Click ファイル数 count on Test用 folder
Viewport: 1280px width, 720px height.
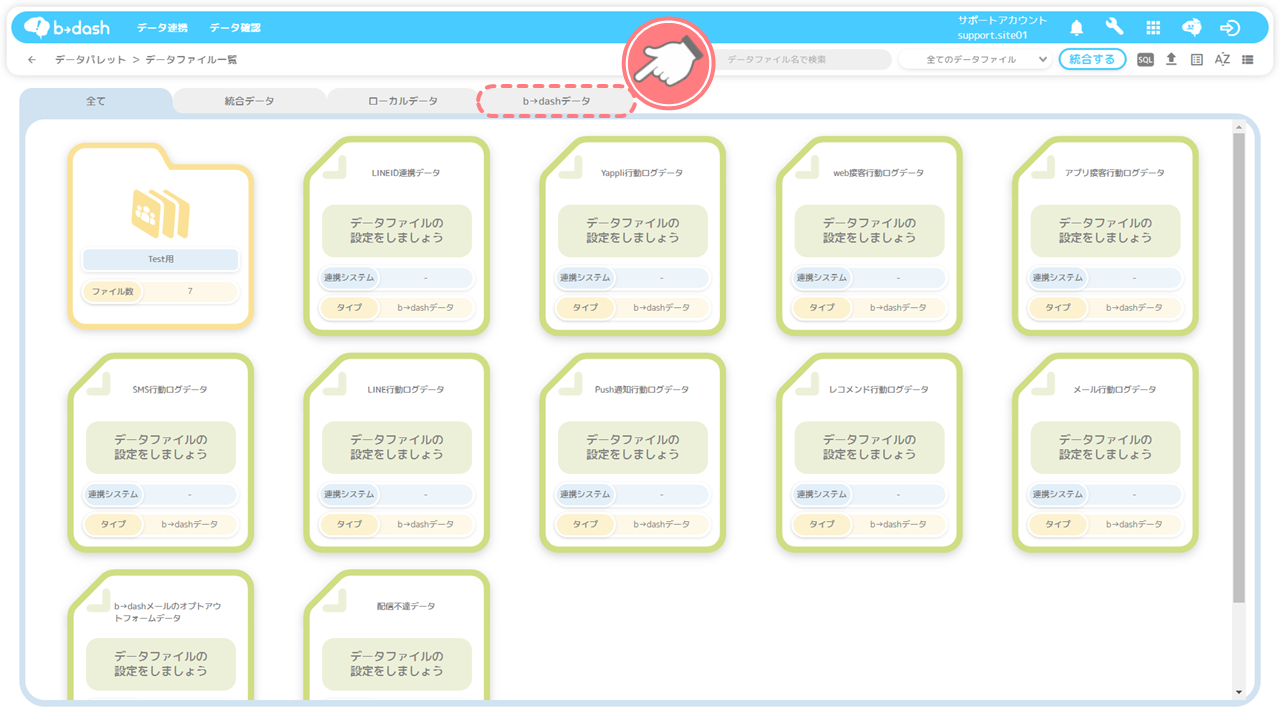[161, 292]
